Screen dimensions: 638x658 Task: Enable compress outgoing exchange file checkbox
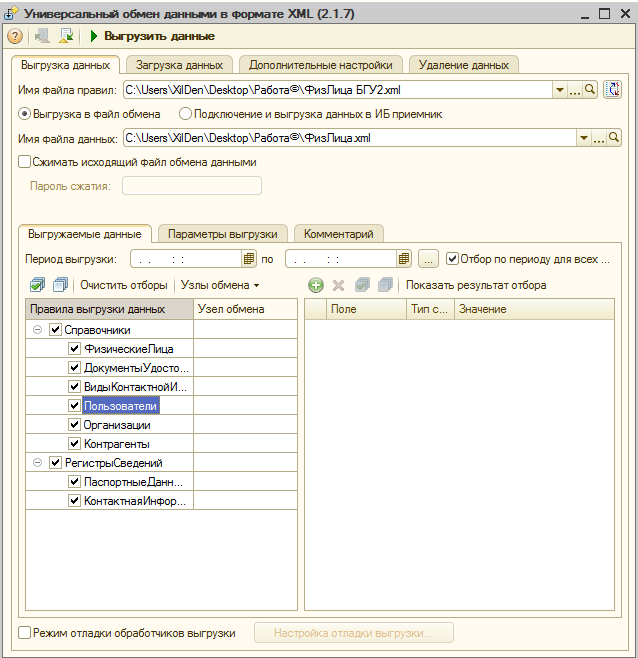point(25,162)
